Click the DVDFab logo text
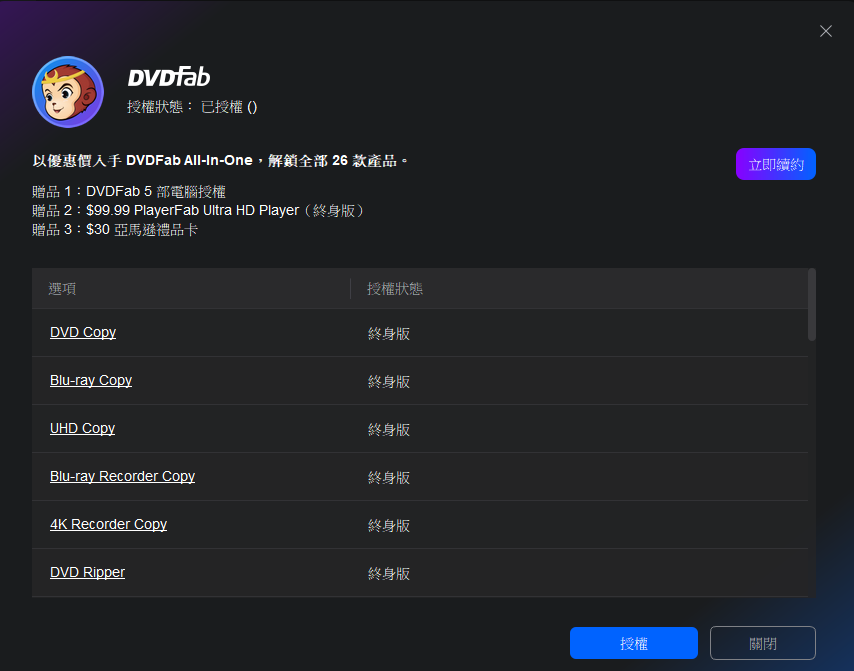This screenshot has width=854, height=671. pos(169,77)
